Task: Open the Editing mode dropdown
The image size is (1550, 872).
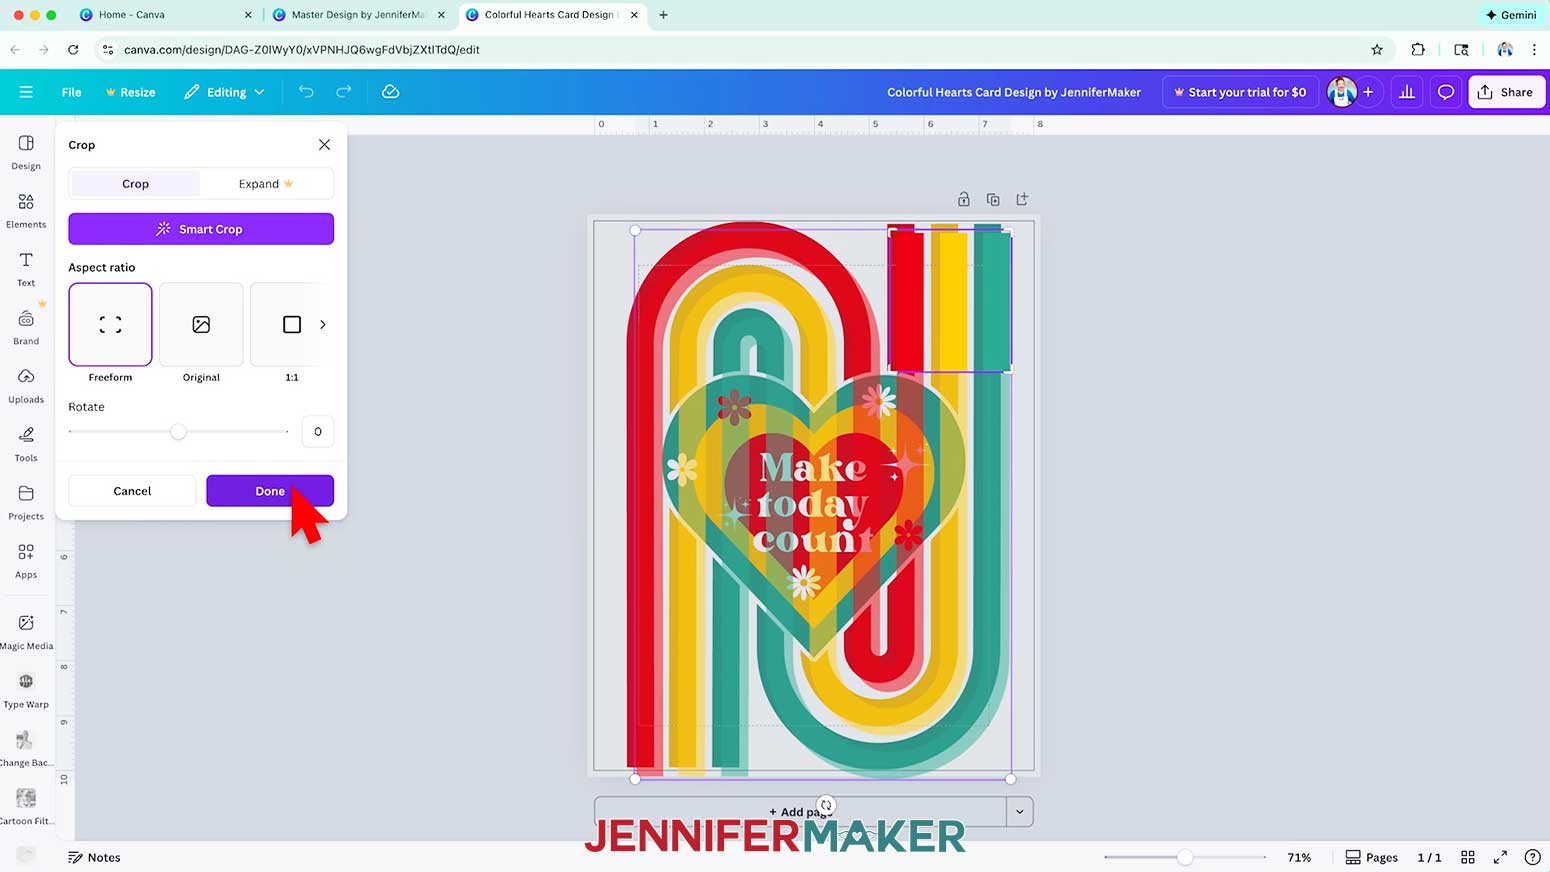Action: pyautogui.click(x=225, y=92)
